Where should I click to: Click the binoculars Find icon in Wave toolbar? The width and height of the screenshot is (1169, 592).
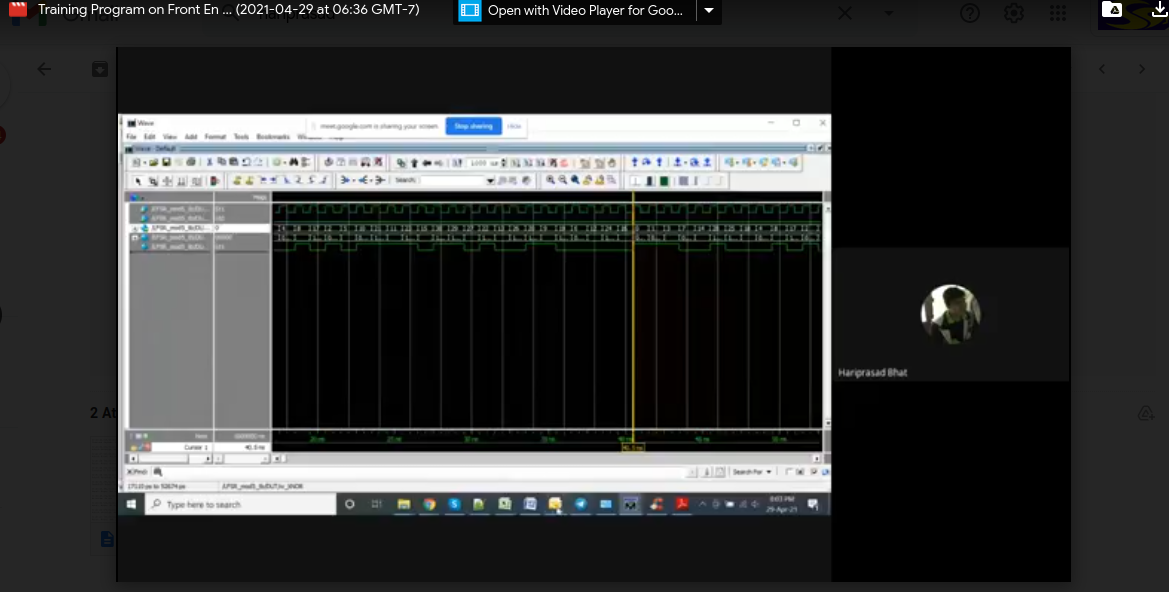tap(294, 162)
